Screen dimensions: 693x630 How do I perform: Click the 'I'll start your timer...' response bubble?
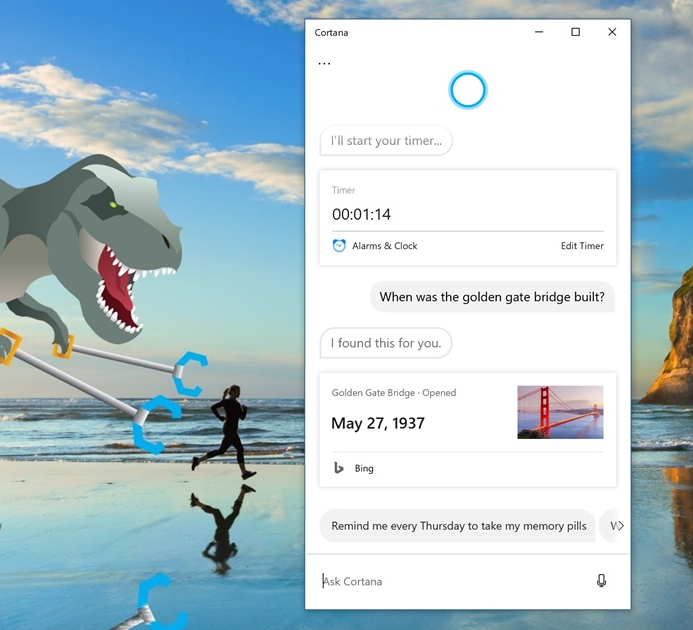[x=386, y=141]
